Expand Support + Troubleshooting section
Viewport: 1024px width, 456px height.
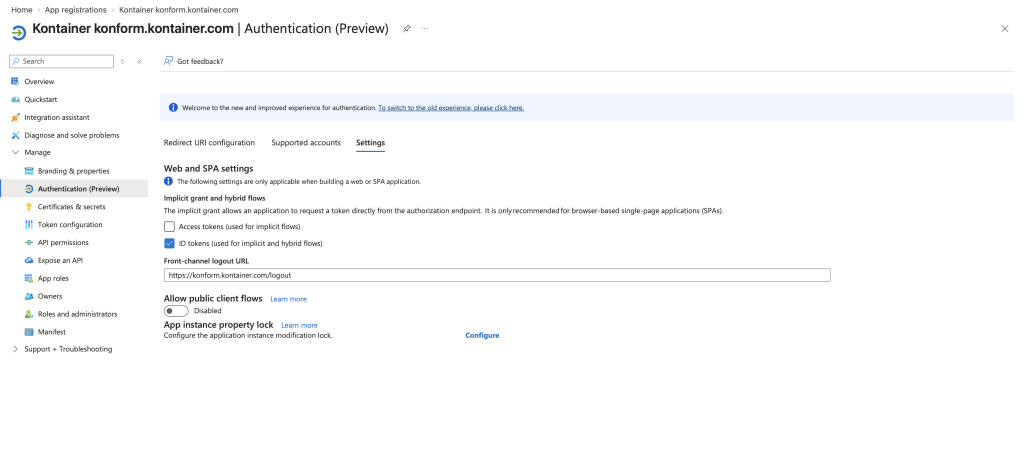point(16,350)
